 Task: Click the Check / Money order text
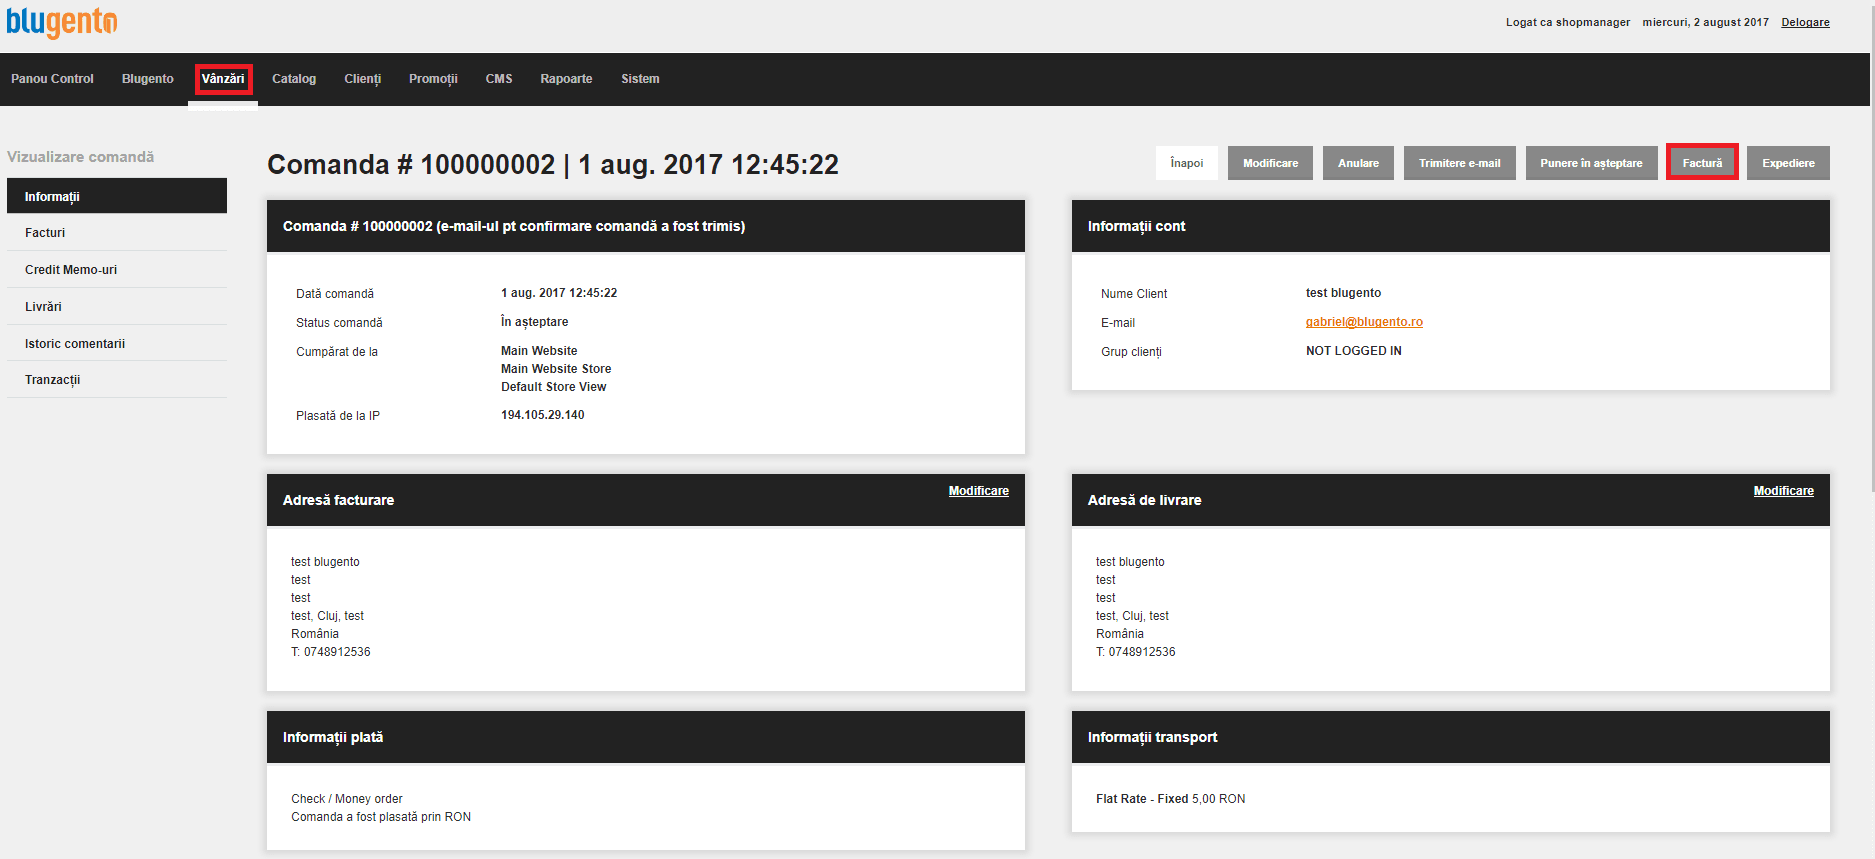coord(347,799)
